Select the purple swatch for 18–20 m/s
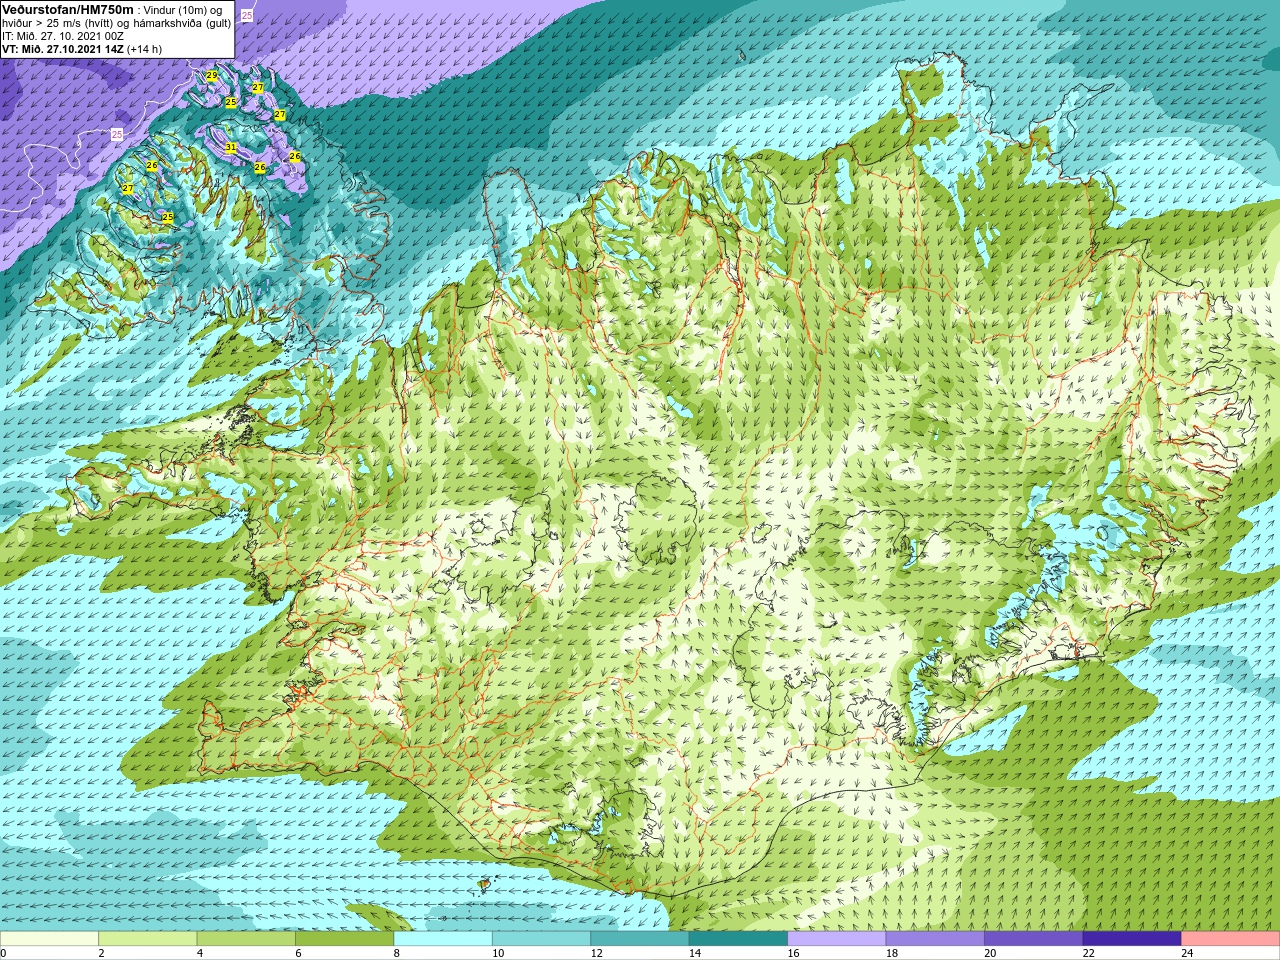Screen dimensions: 1280x960 point(936,939)
